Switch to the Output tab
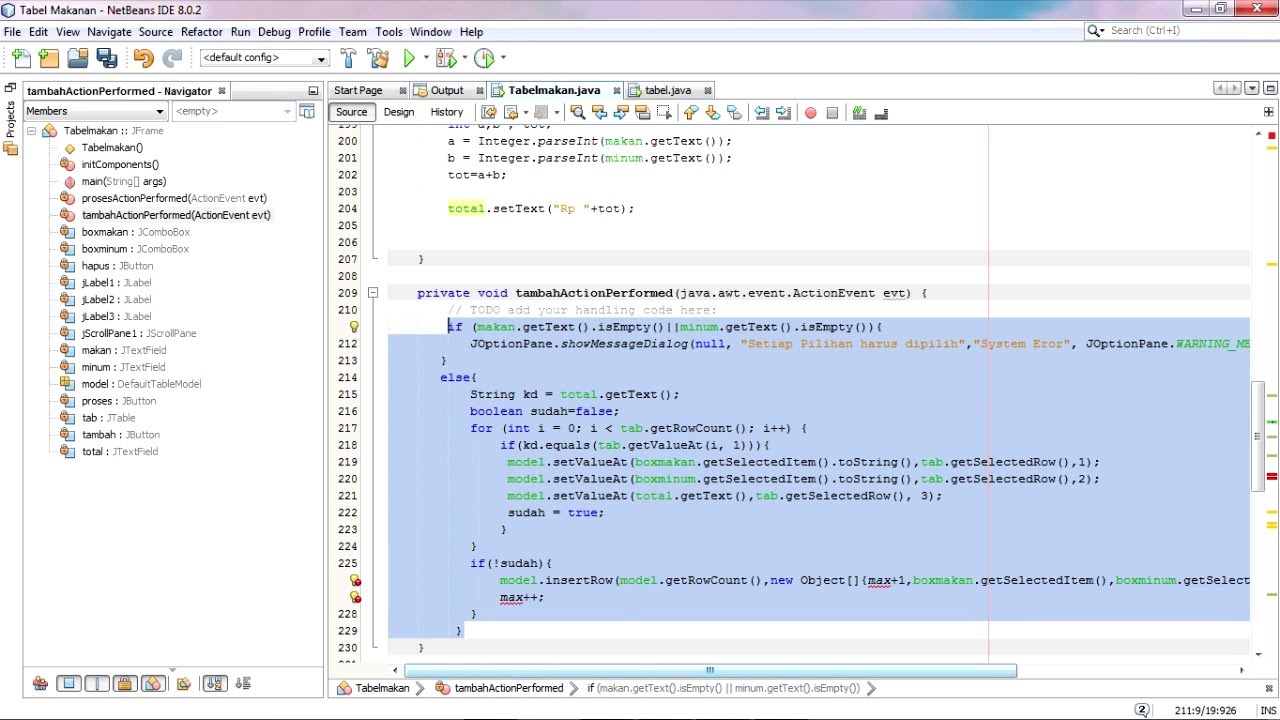The height and width of the screenshot is (720, 1280). point(447,90)
